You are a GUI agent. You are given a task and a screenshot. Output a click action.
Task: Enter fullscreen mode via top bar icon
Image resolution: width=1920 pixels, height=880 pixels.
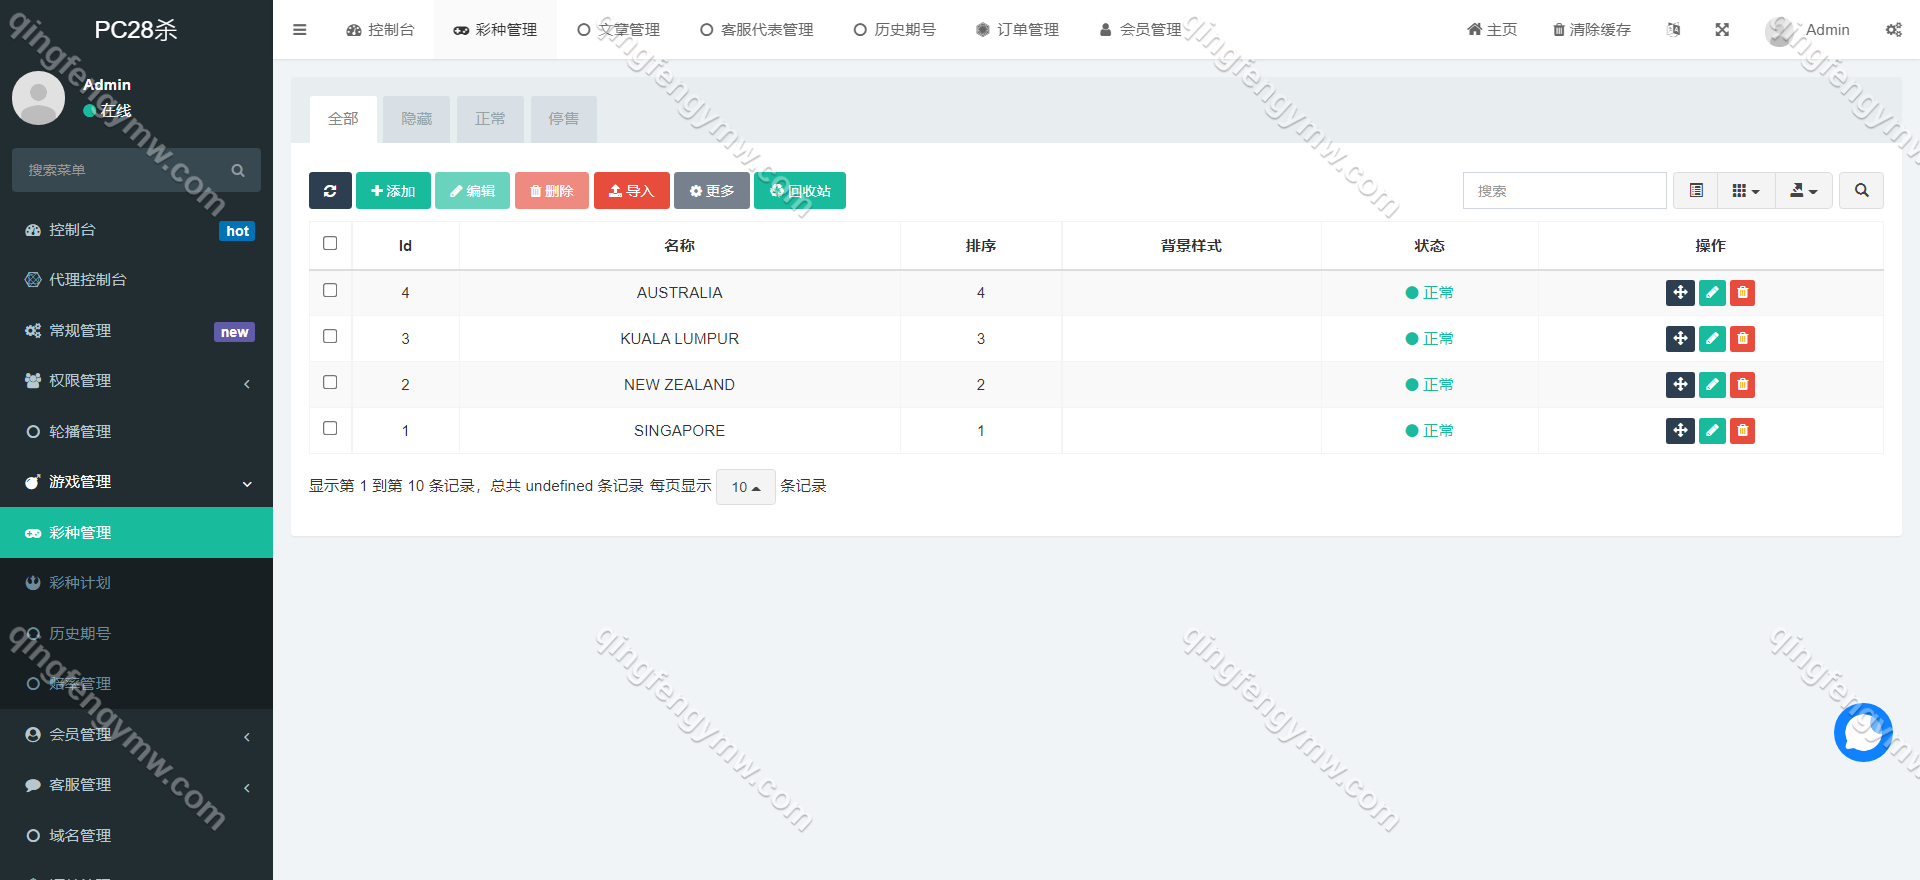point(1722,30)
